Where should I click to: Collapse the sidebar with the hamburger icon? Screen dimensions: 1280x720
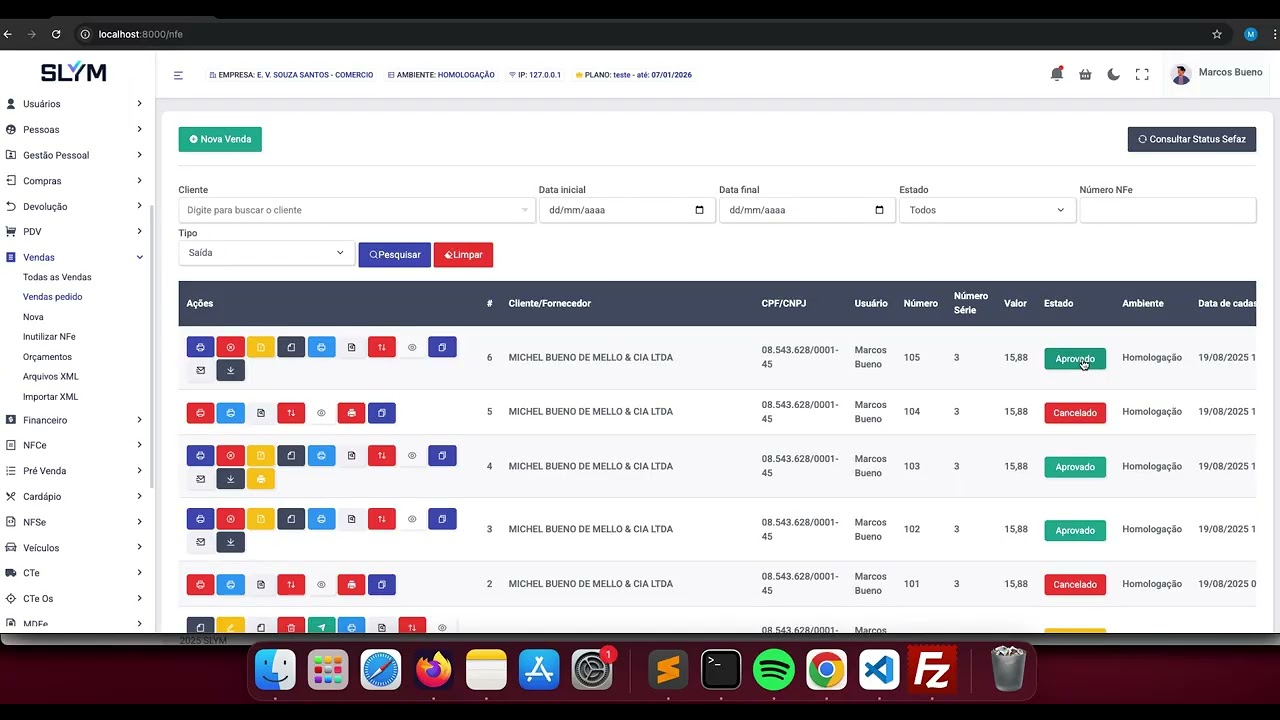(178, 75)
